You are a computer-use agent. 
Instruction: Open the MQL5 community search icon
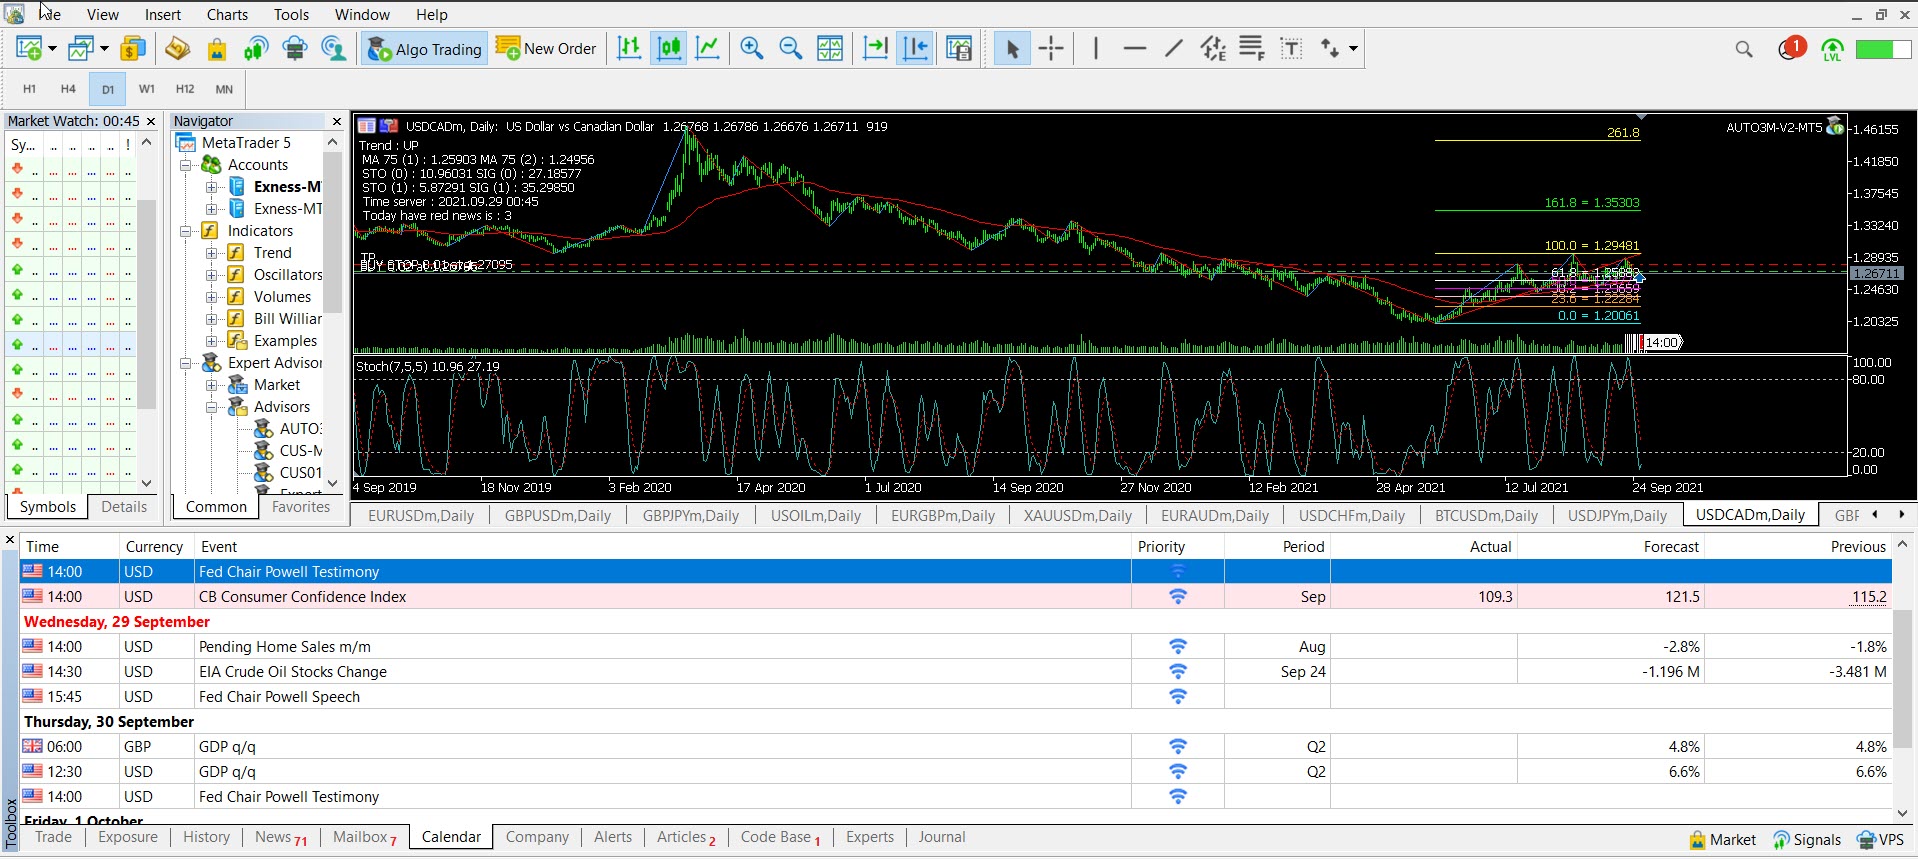333,48
